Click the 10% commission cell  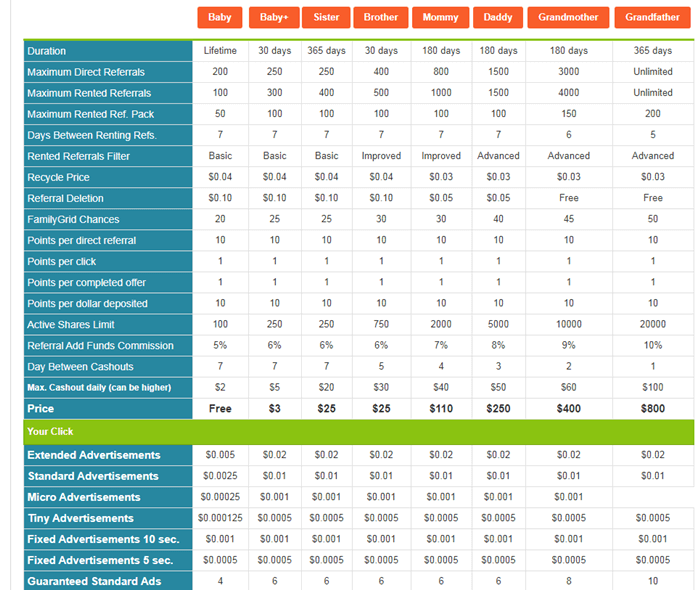653,345
